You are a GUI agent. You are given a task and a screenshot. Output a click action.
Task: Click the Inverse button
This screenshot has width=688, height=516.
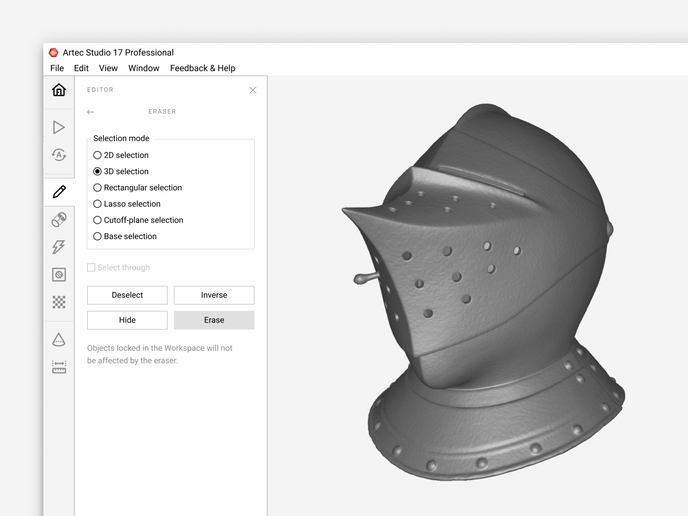(x=214, y=295)
